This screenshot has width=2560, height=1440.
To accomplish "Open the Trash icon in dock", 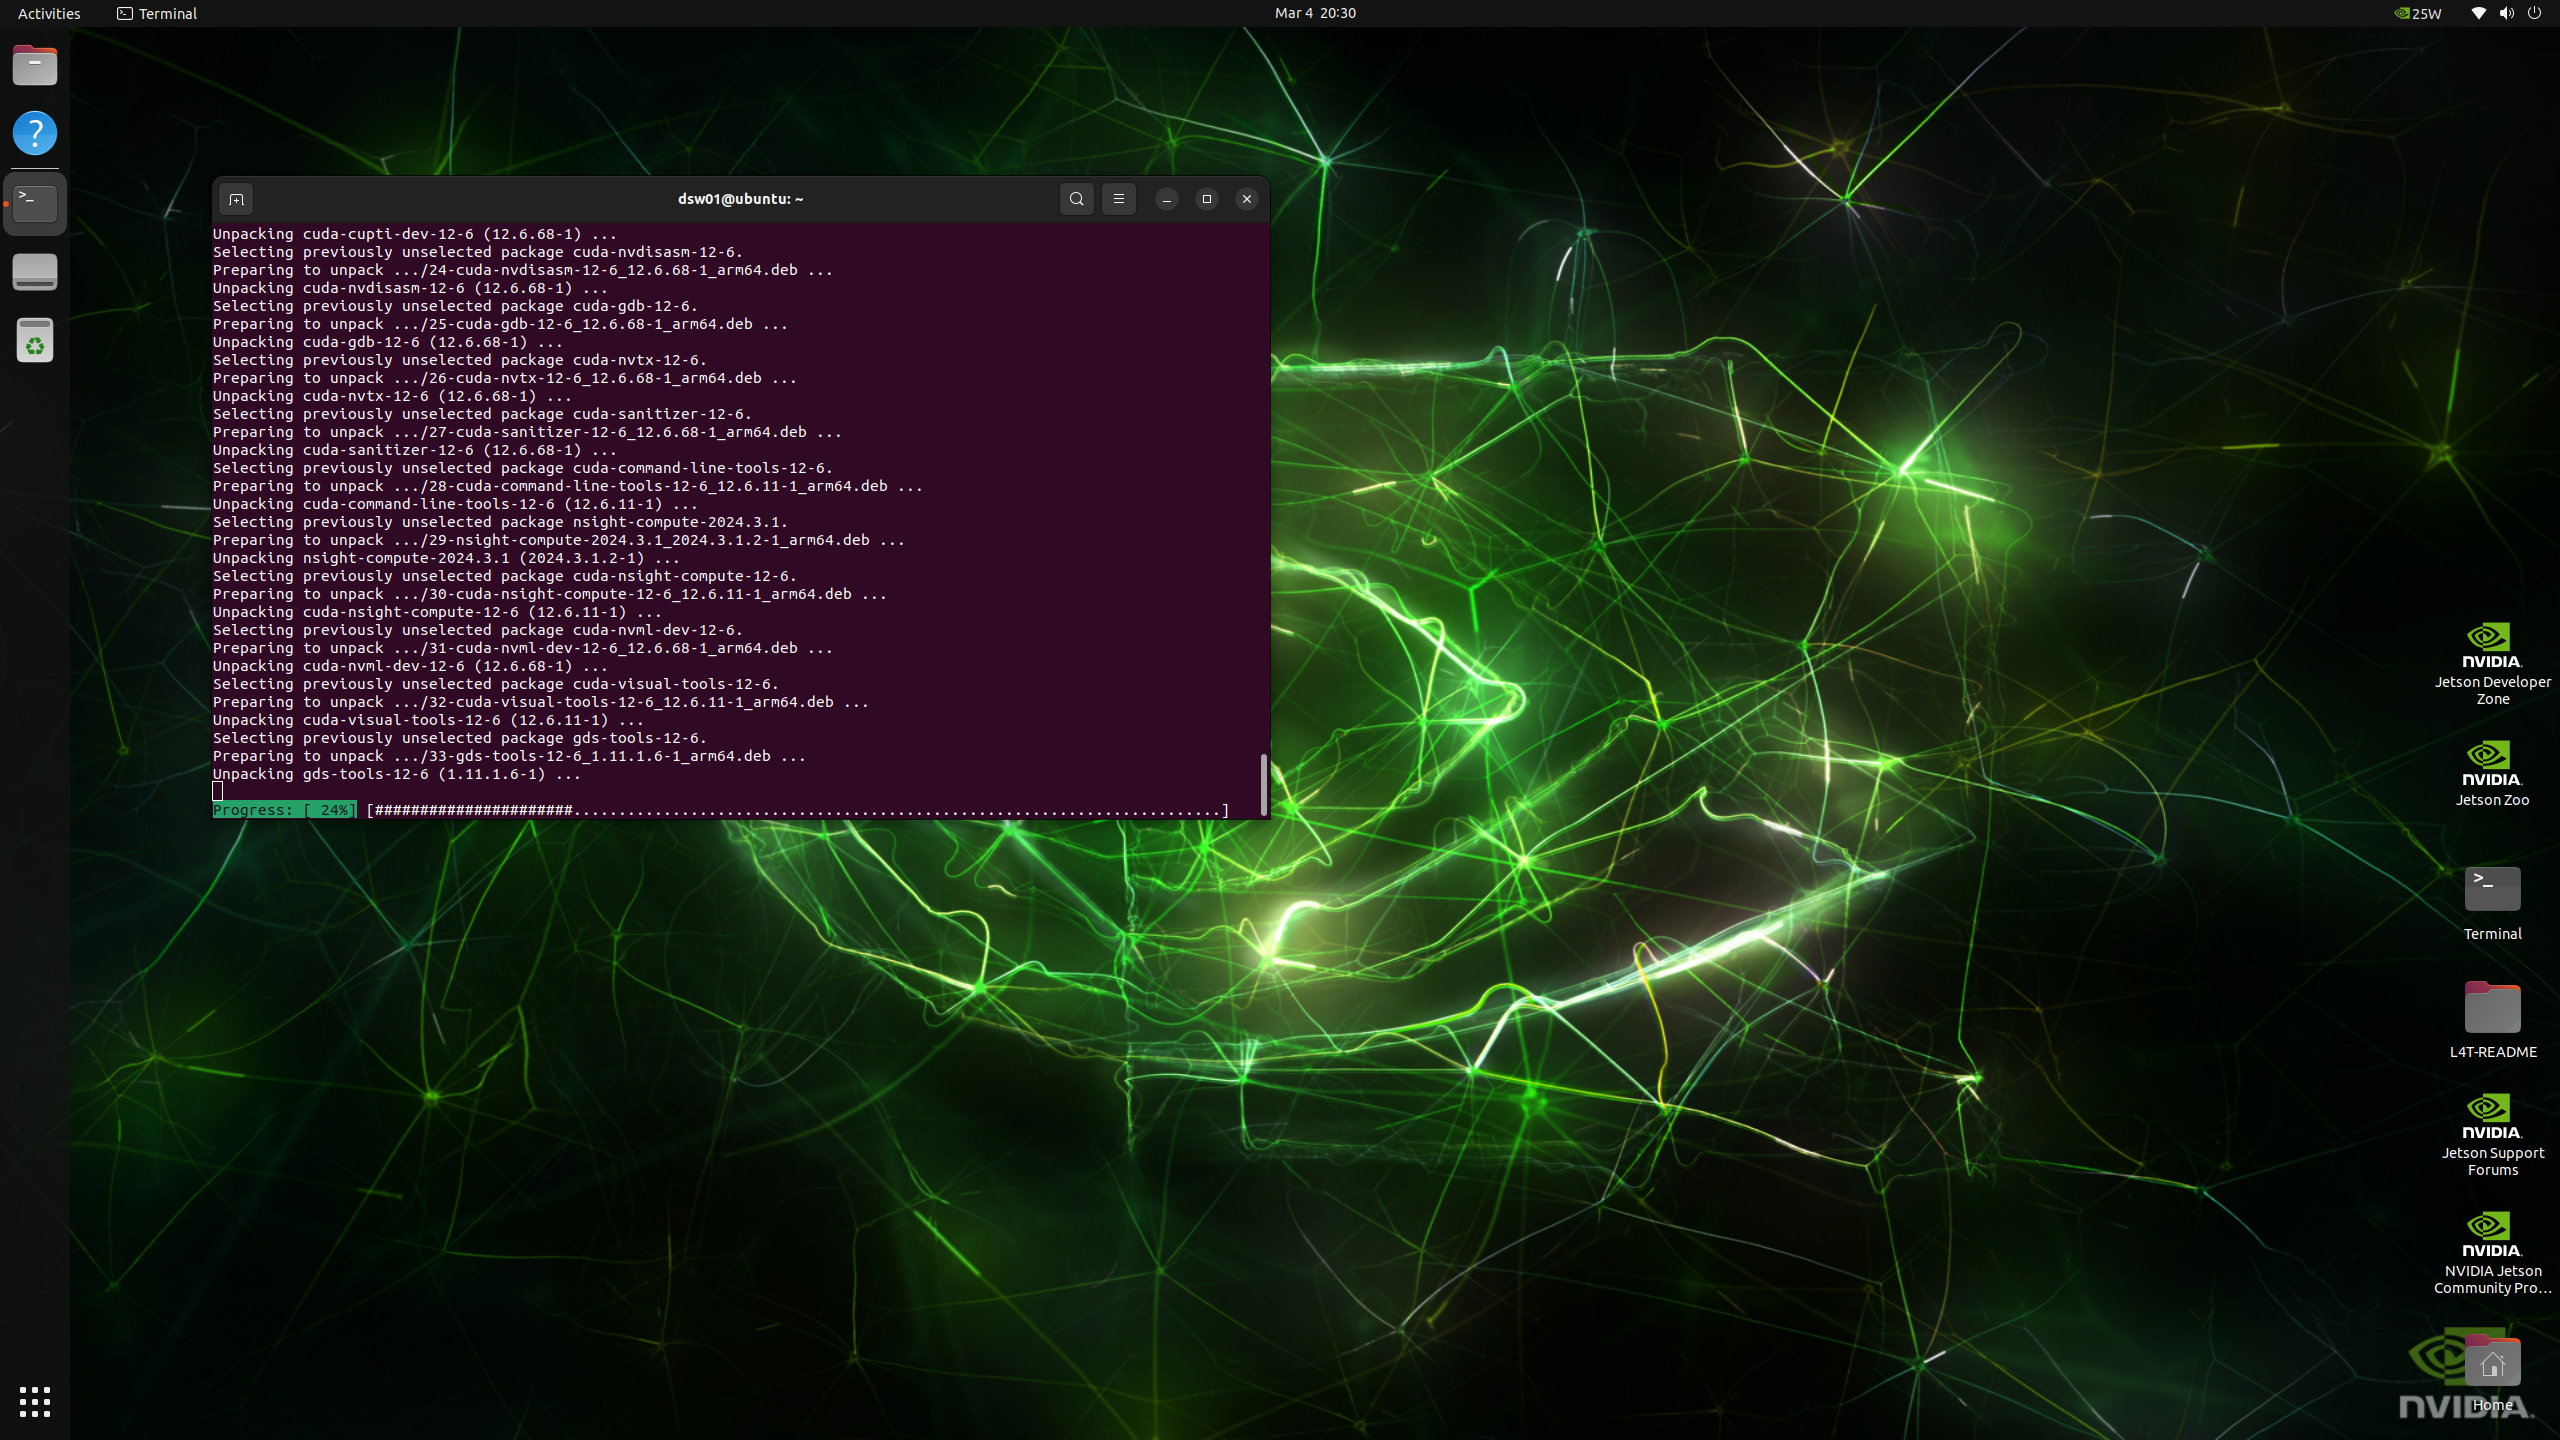I will [35, 341].
